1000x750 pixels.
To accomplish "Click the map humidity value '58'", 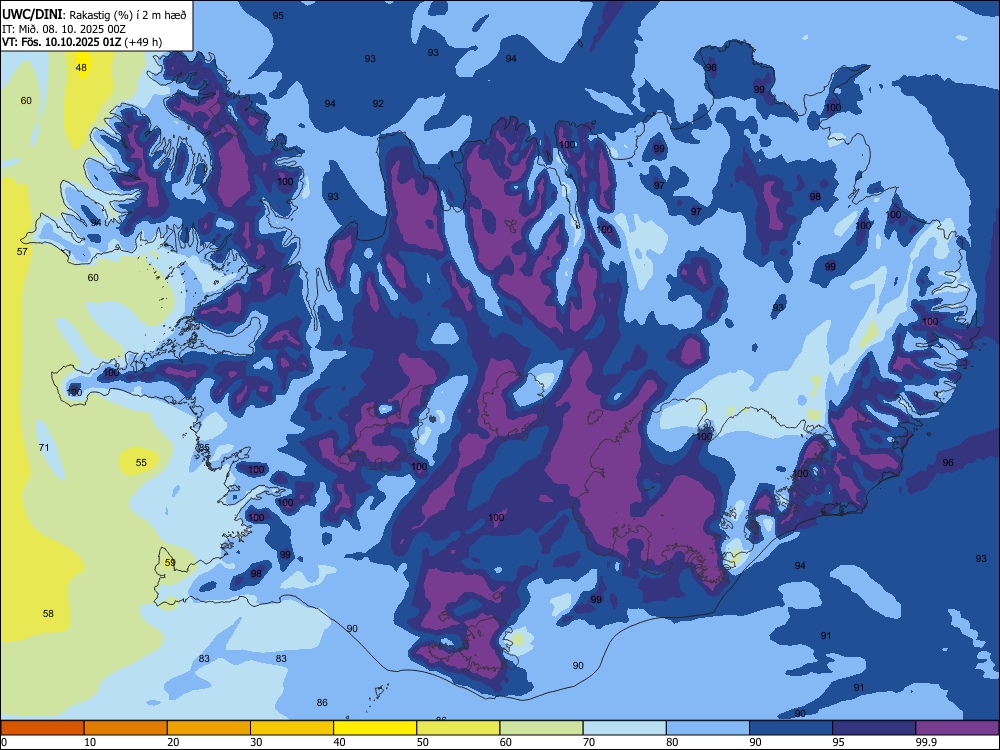I will click(48, 614).
